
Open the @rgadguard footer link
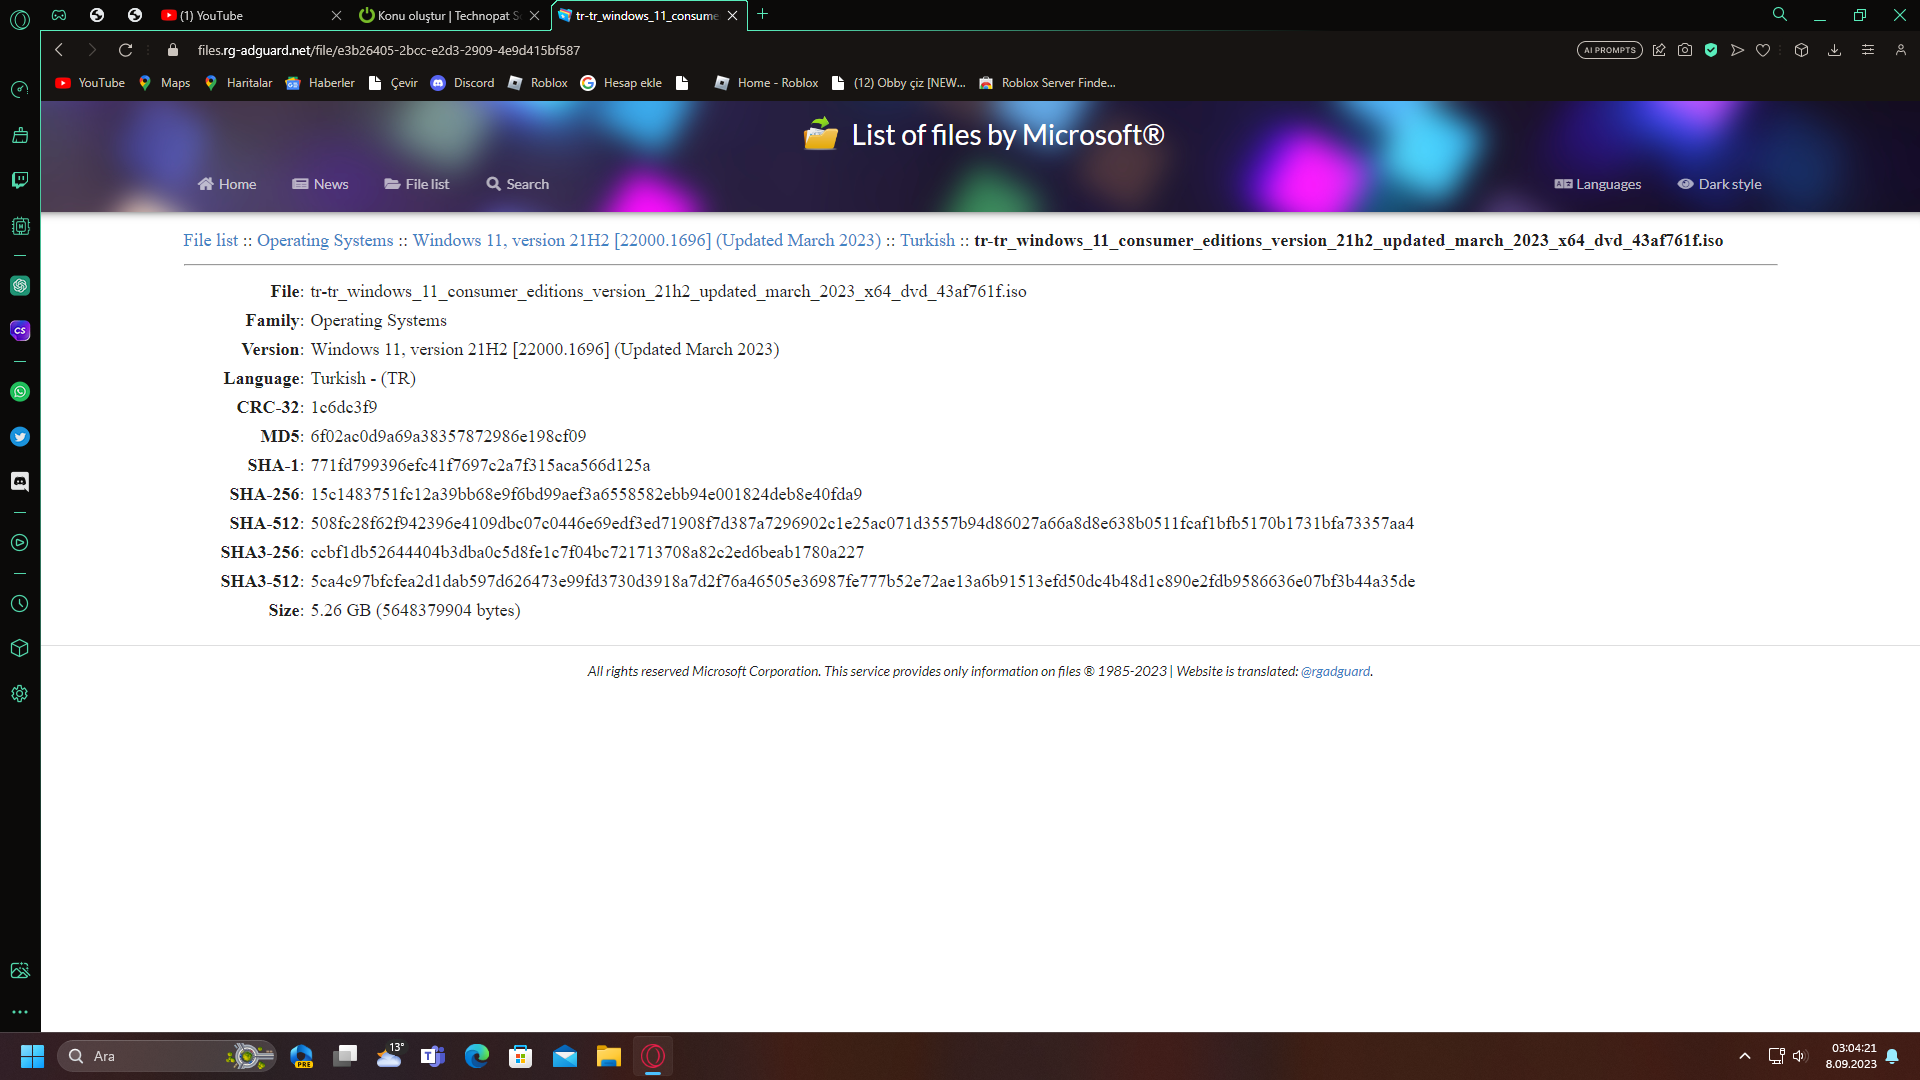(x=1335, y=671)
